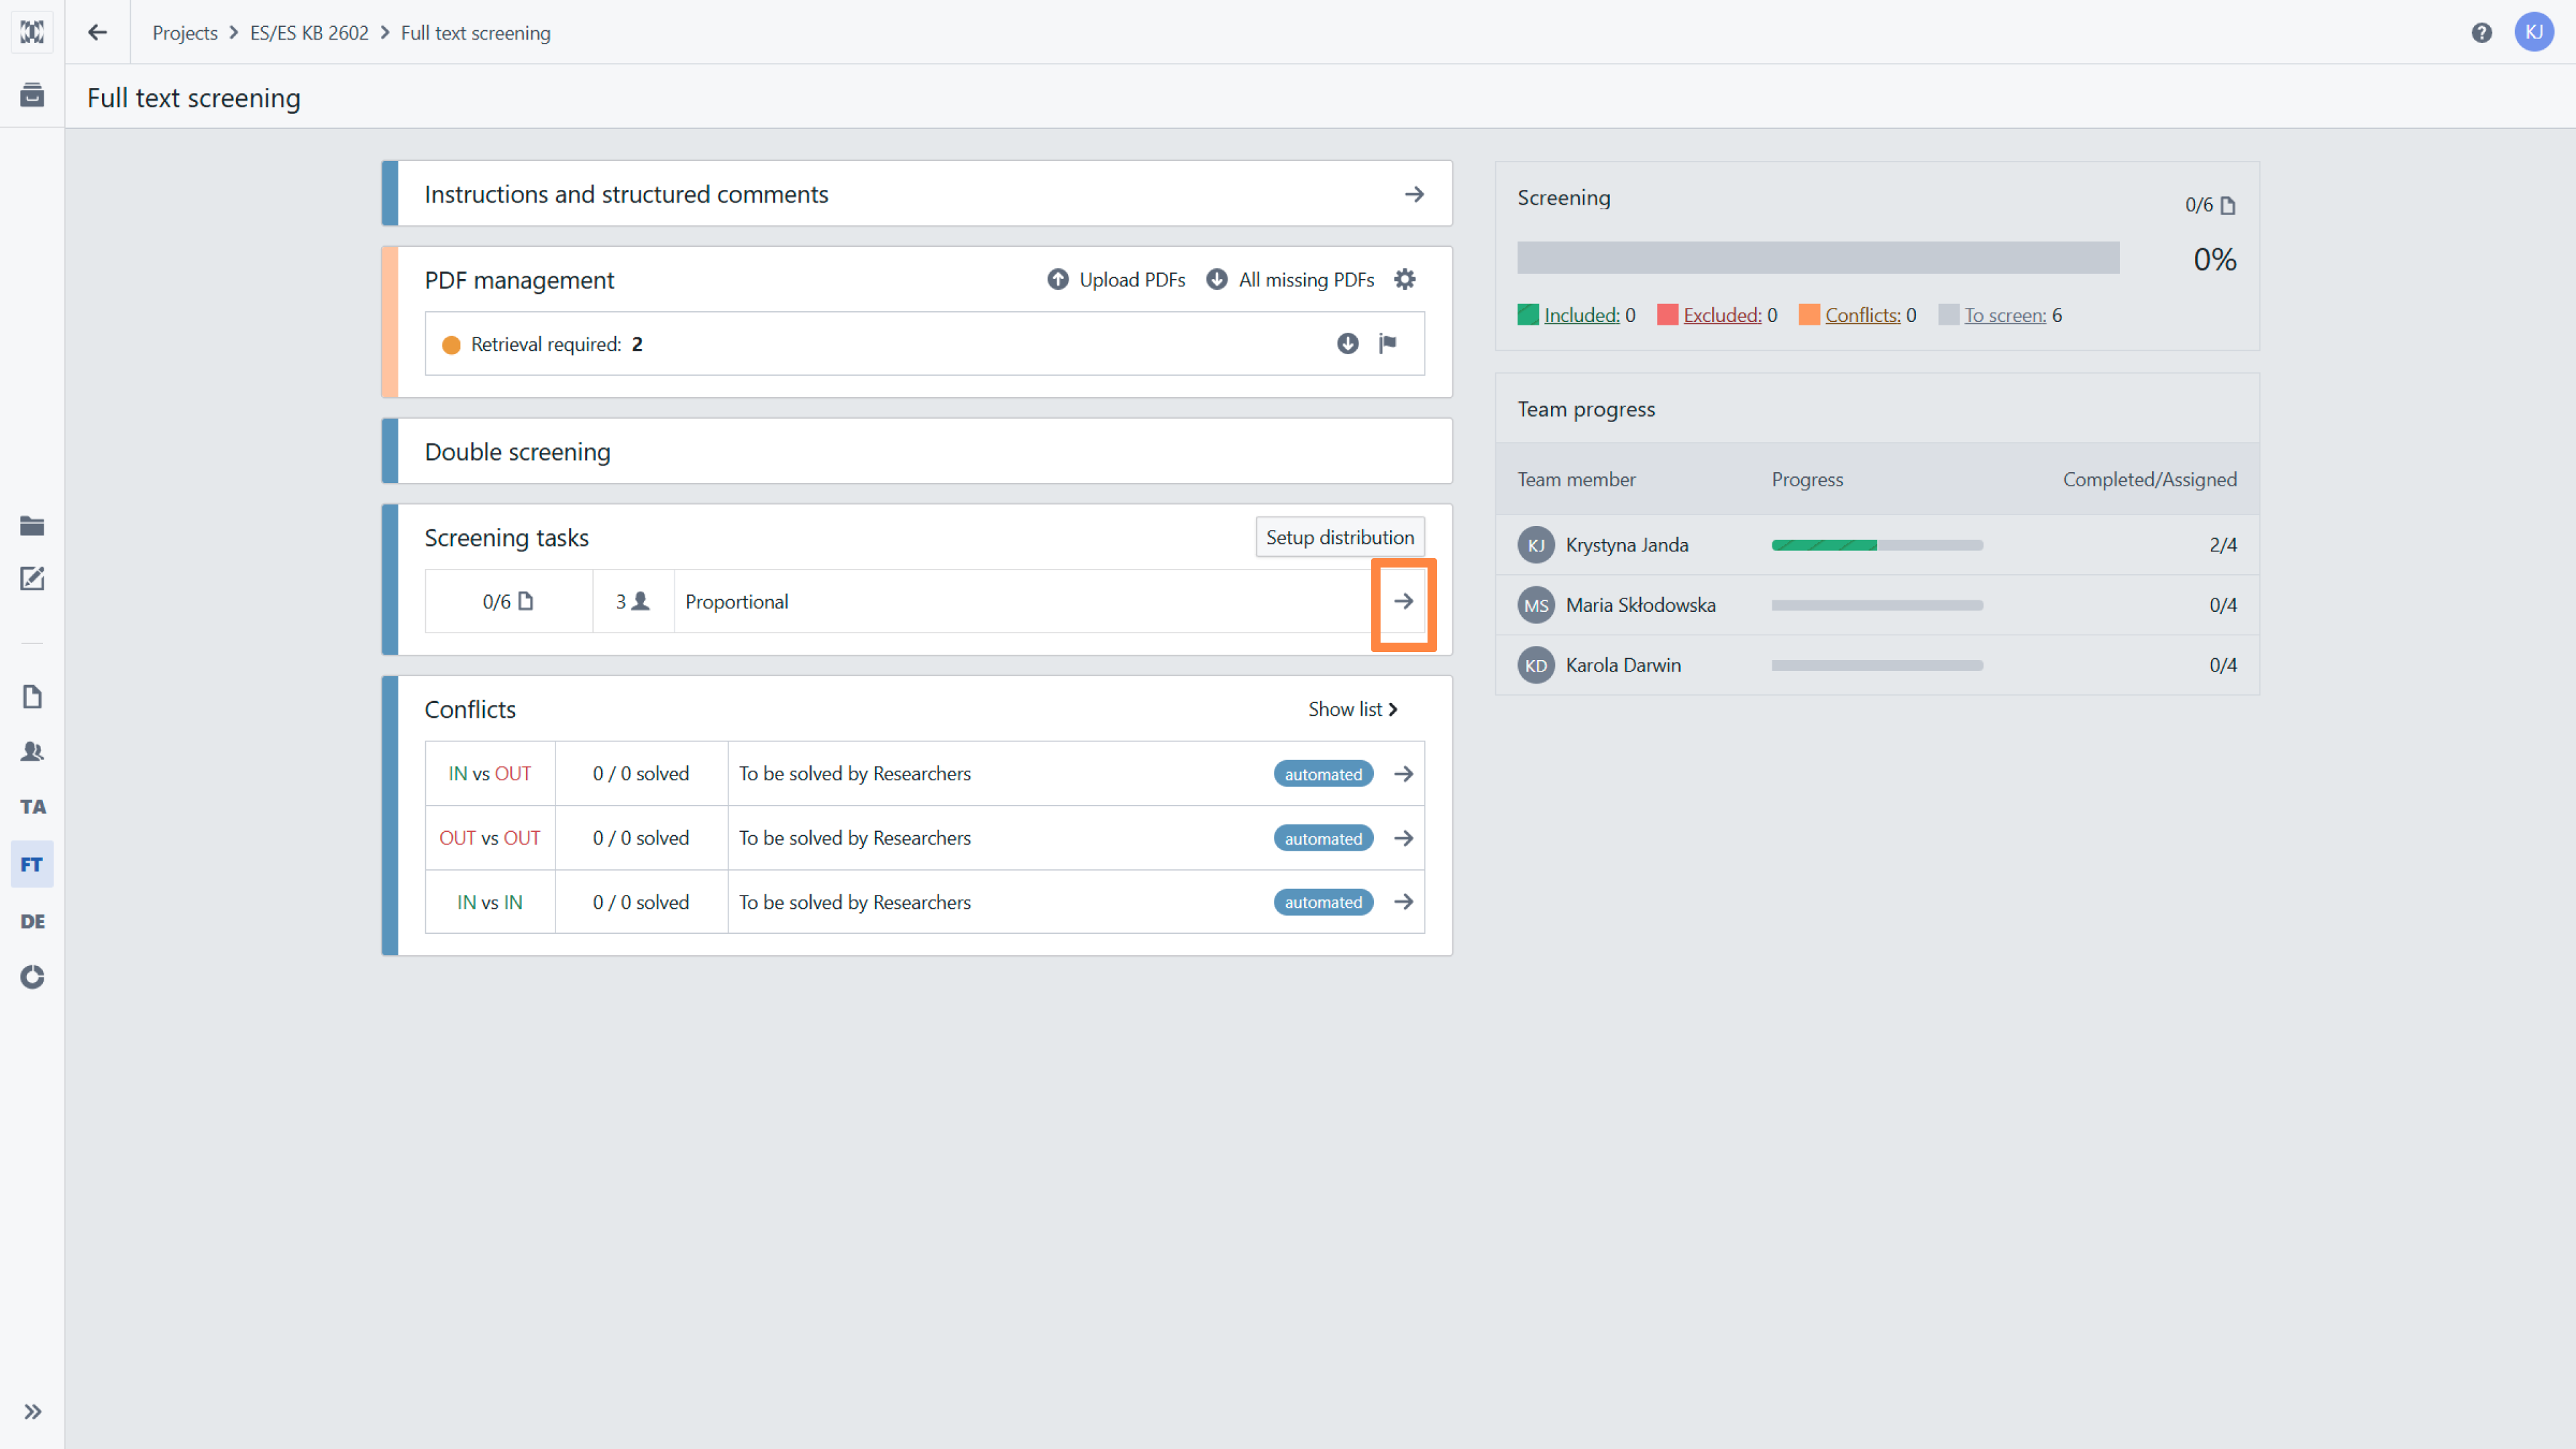
Task: Open PDF management settings gear
Action: (x=1405, y=280)
